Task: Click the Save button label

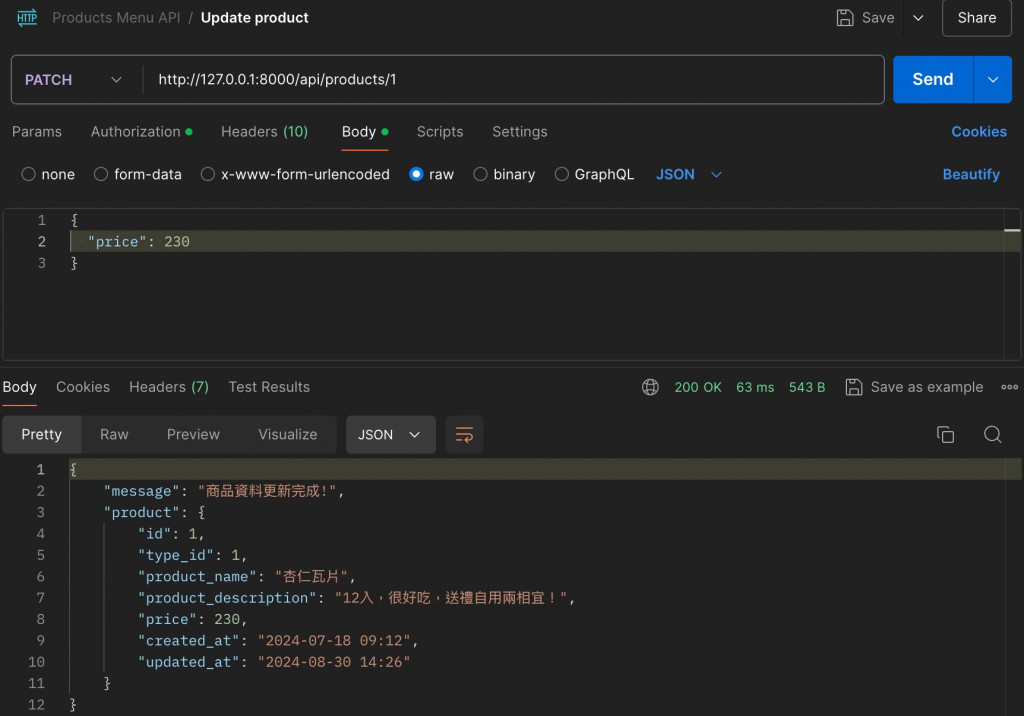Action: click(878, 18)
